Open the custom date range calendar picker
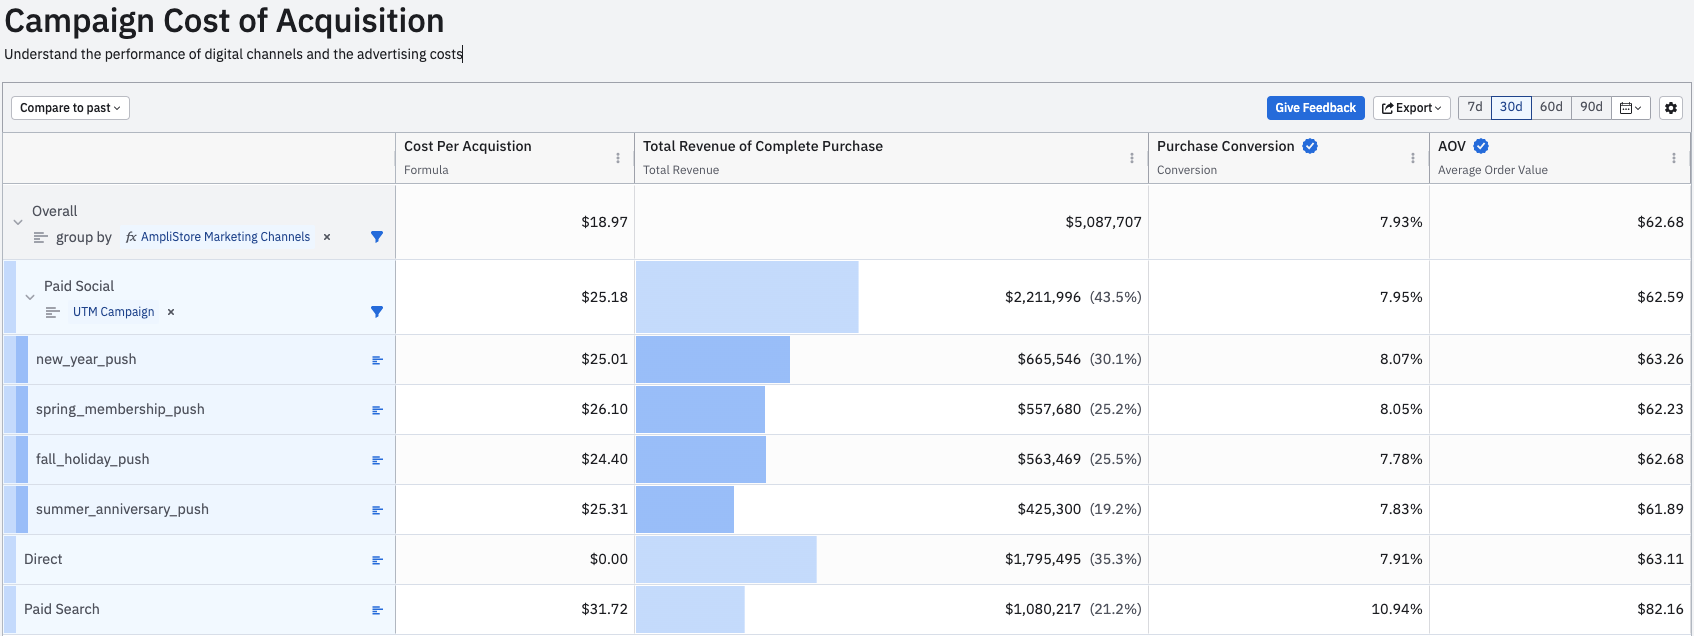 pyautogui.click(x=1630, y=108)
